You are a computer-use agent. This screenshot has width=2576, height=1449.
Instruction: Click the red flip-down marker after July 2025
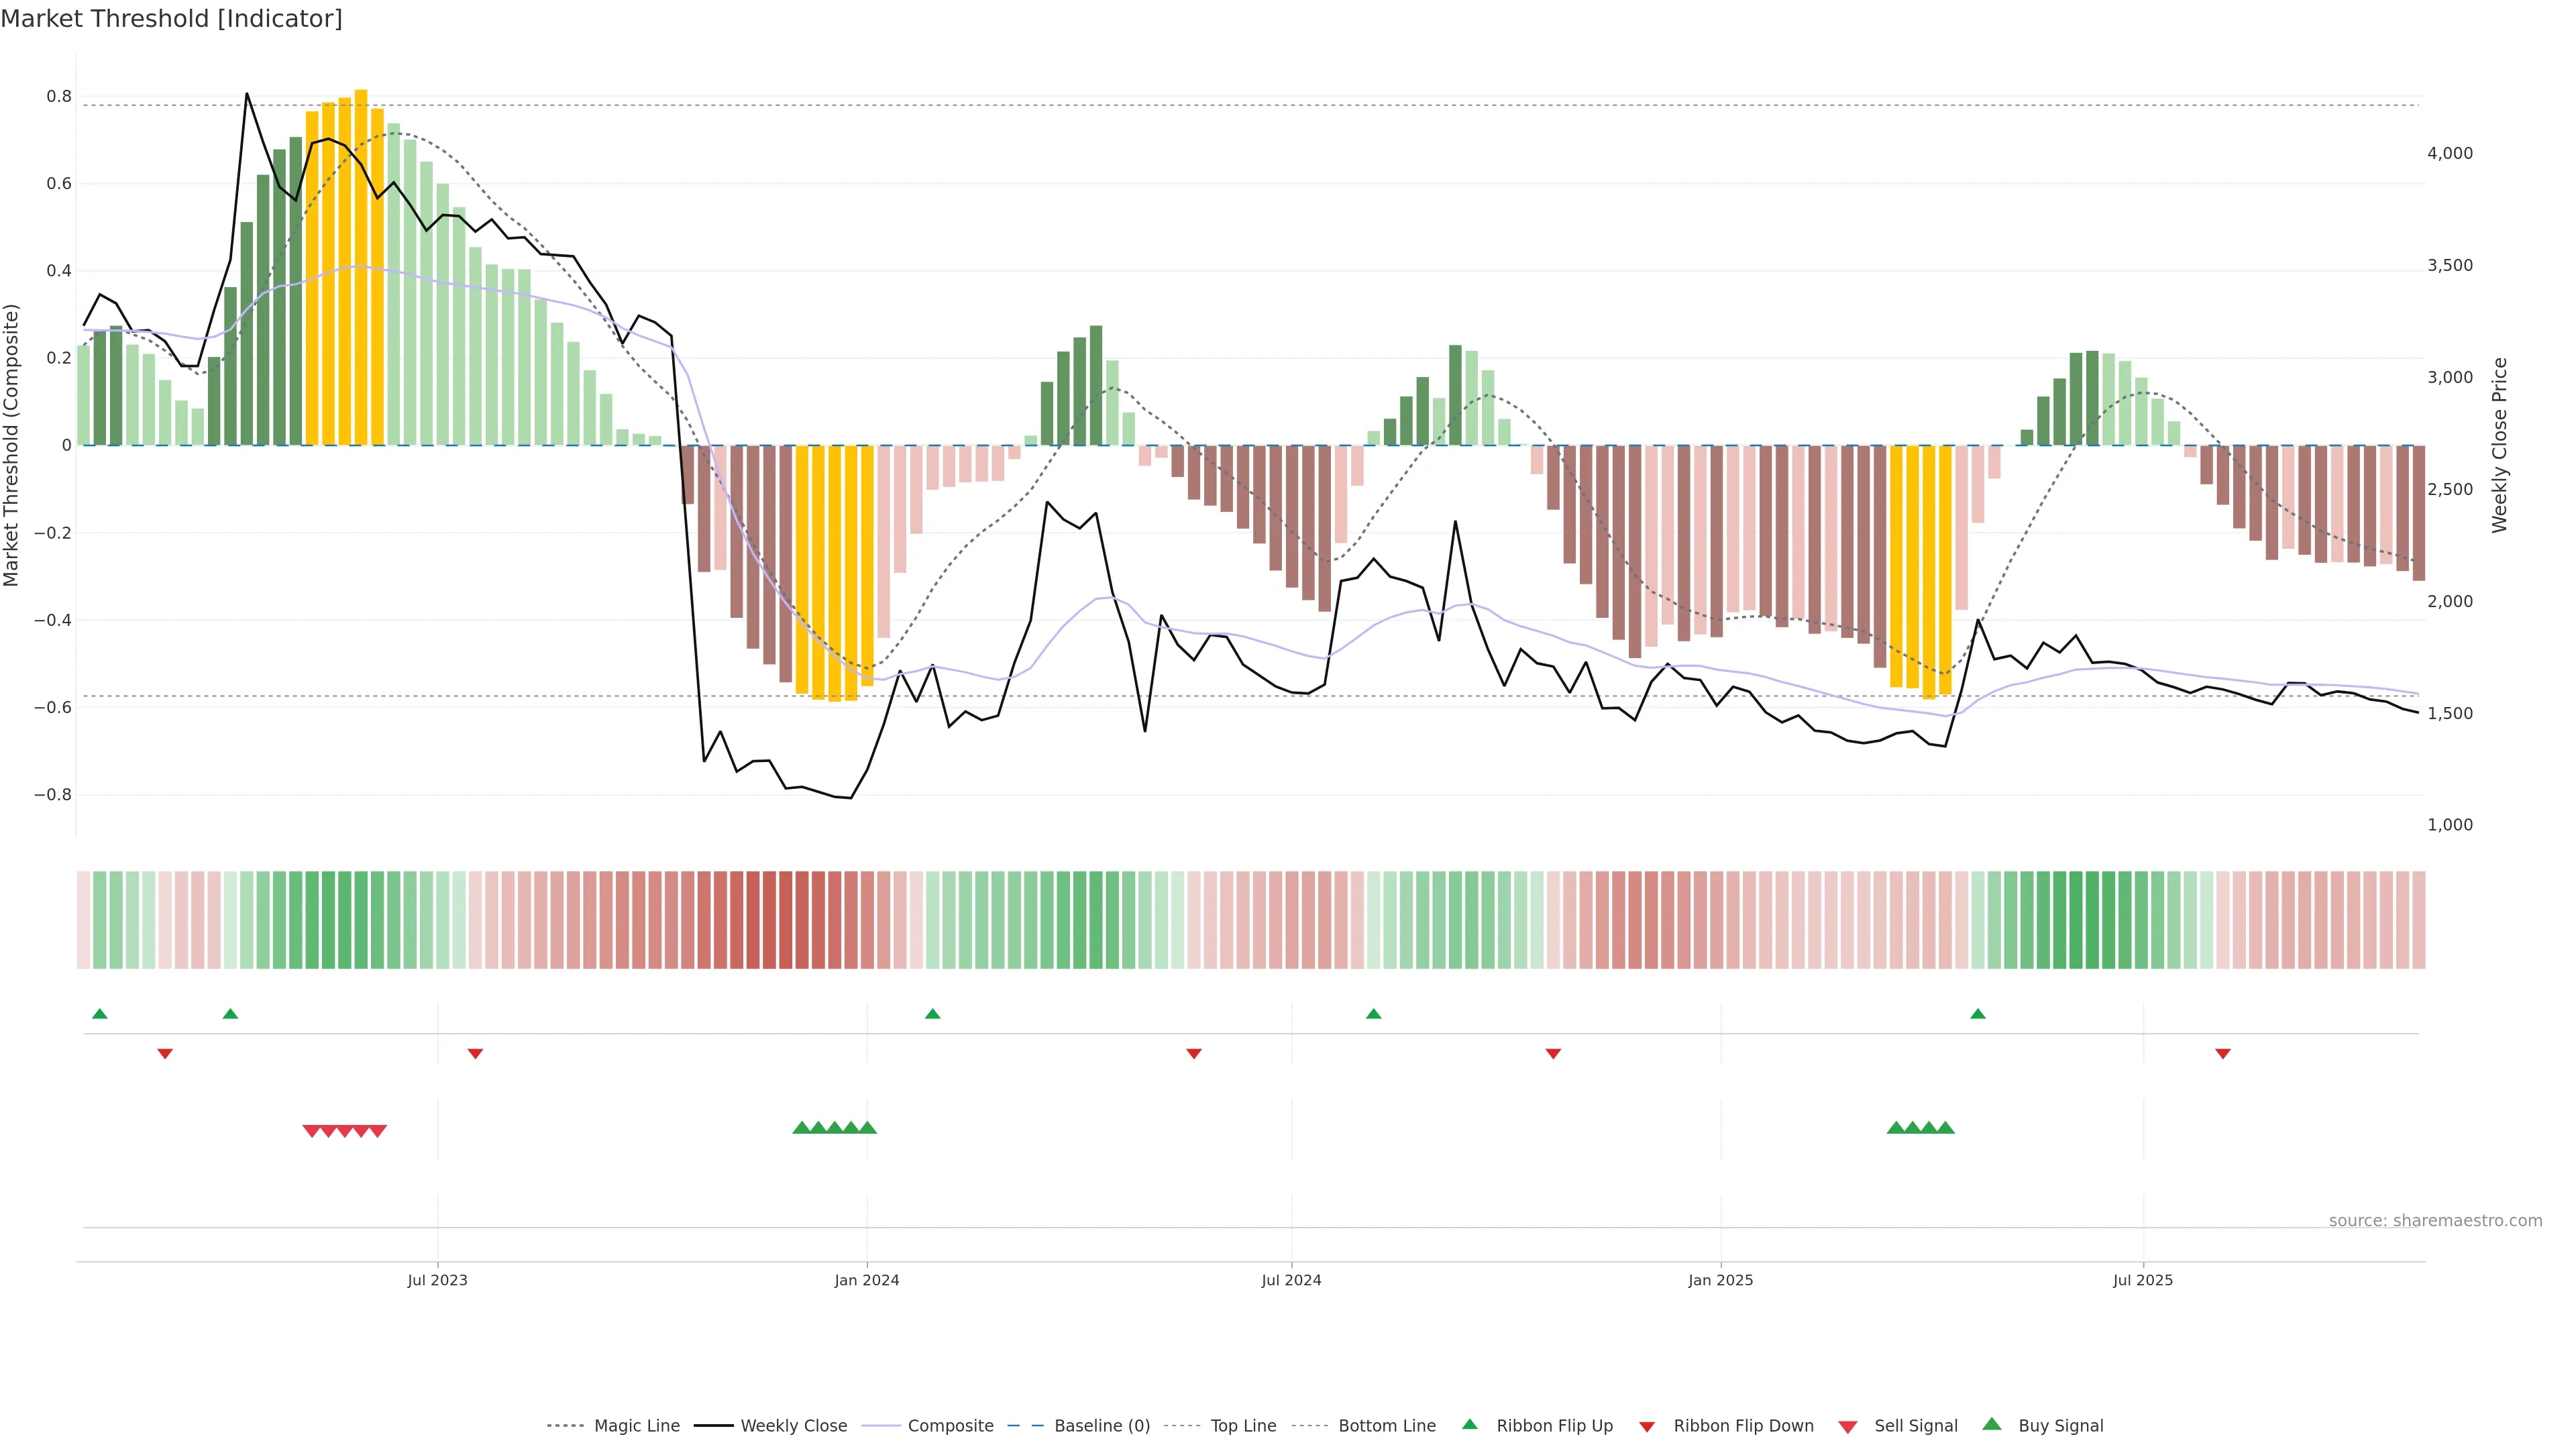tap(2222, 1053)
